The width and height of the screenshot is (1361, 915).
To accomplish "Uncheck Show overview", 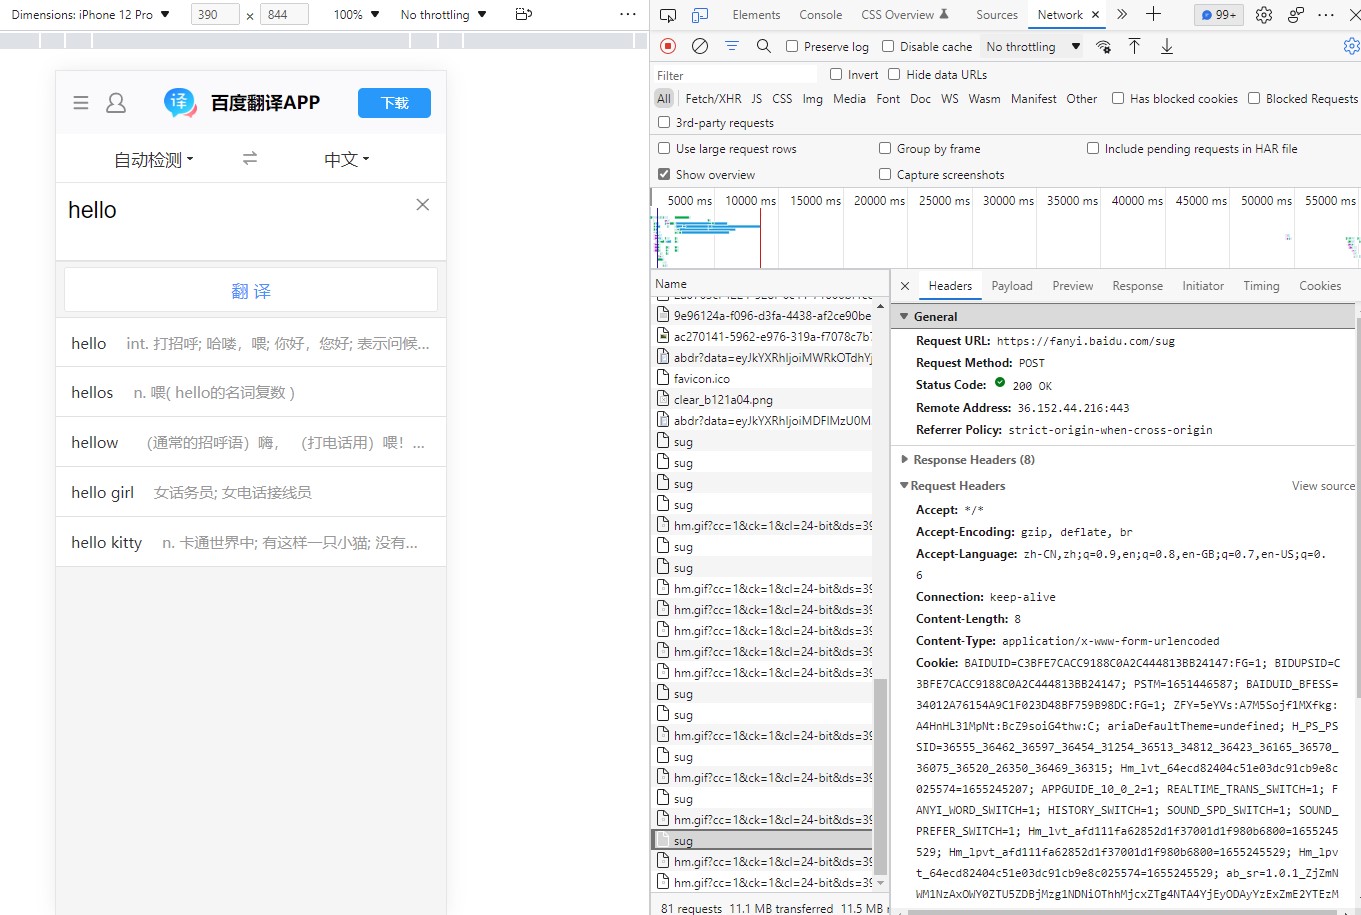I will (x=664, y=174).
